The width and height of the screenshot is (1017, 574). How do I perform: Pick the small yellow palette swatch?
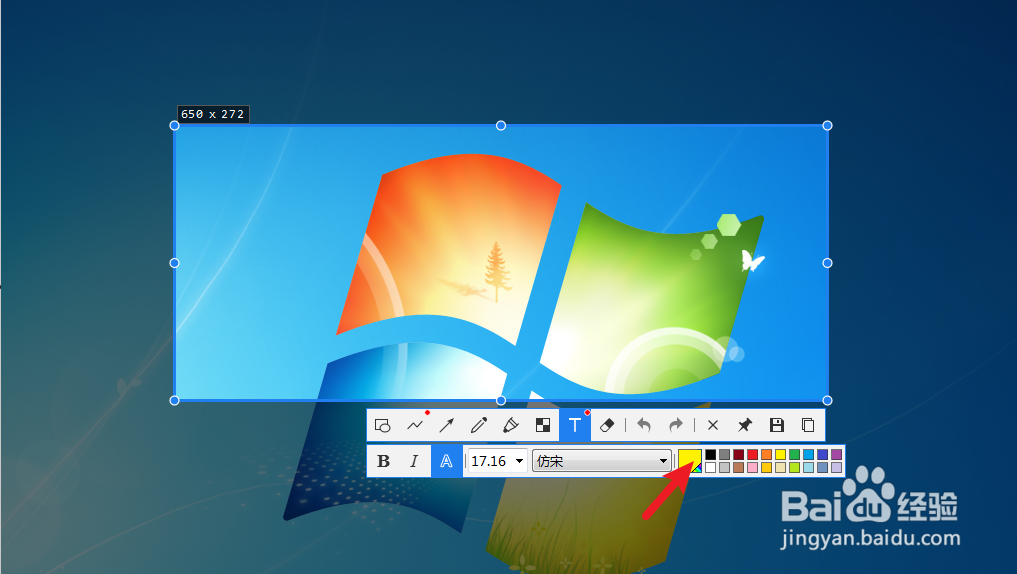(x=780, y=455)
